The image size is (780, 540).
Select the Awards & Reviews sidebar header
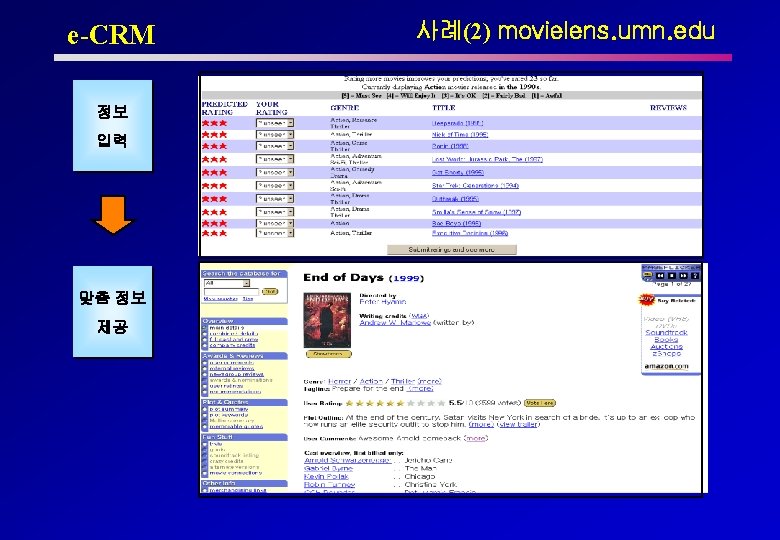[x=244, y=356]
